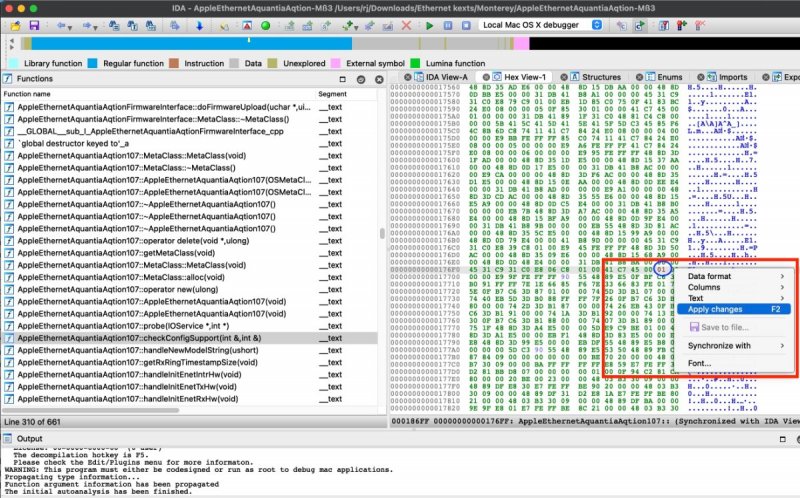The height and width of the screenshot is (498, 800).
Task: Select the probe(IOService *,int *) function row
Action: 190,326
